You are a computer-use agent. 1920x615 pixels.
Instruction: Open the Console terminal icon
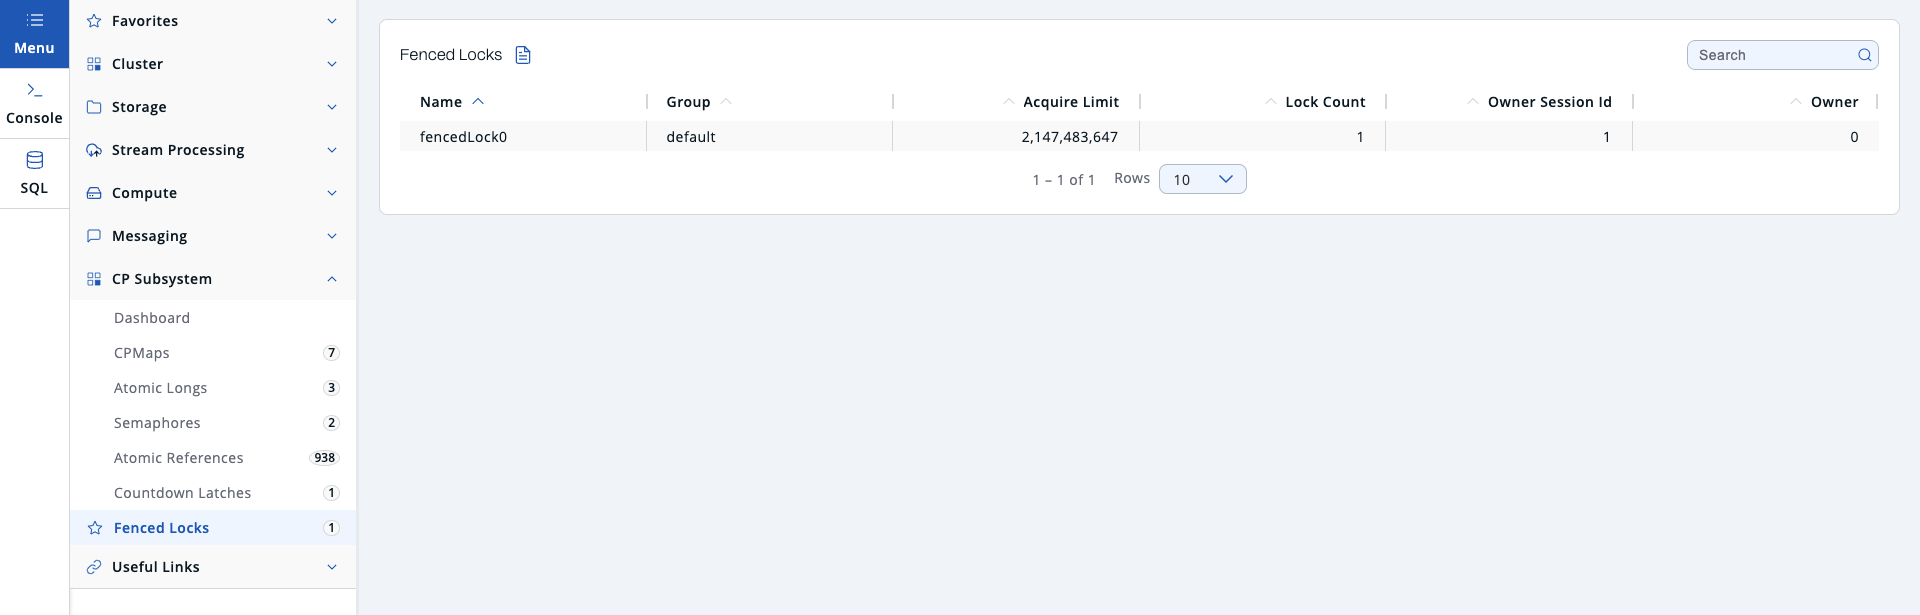(x=34, y=91)
